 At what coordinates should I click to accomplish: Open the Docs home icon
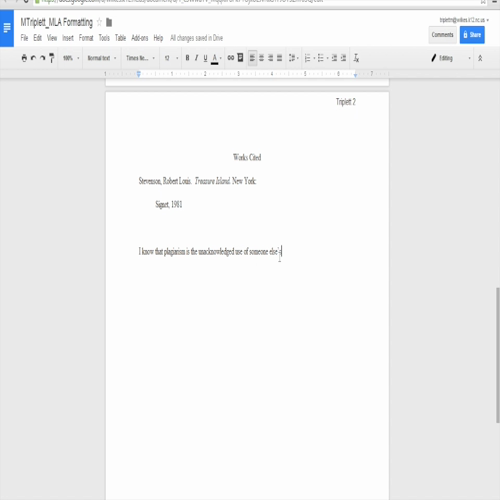coord(7,28)
